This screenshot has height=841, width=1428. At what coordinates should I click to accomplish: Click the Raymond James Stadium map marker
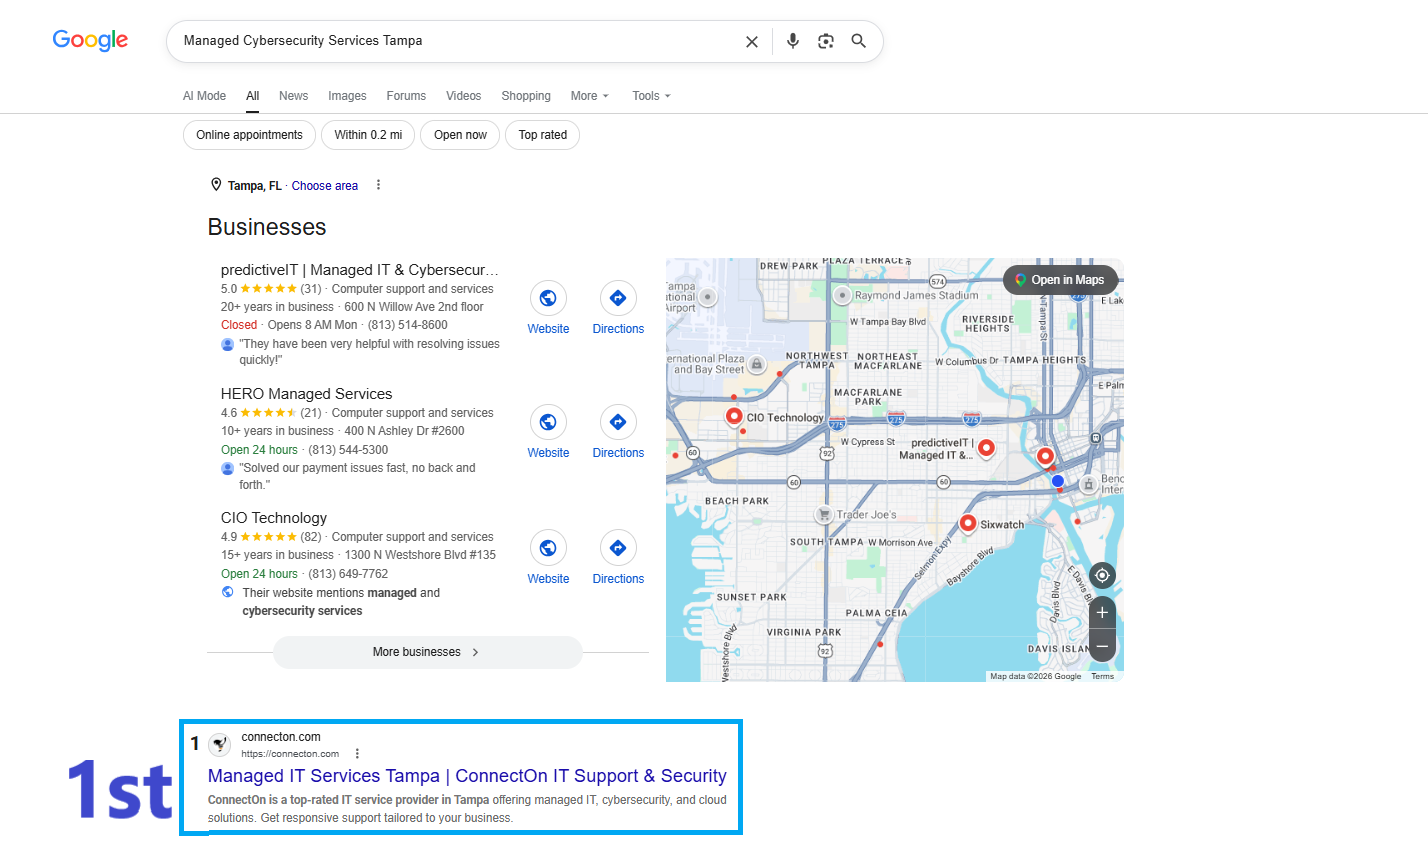click(842, 295)
